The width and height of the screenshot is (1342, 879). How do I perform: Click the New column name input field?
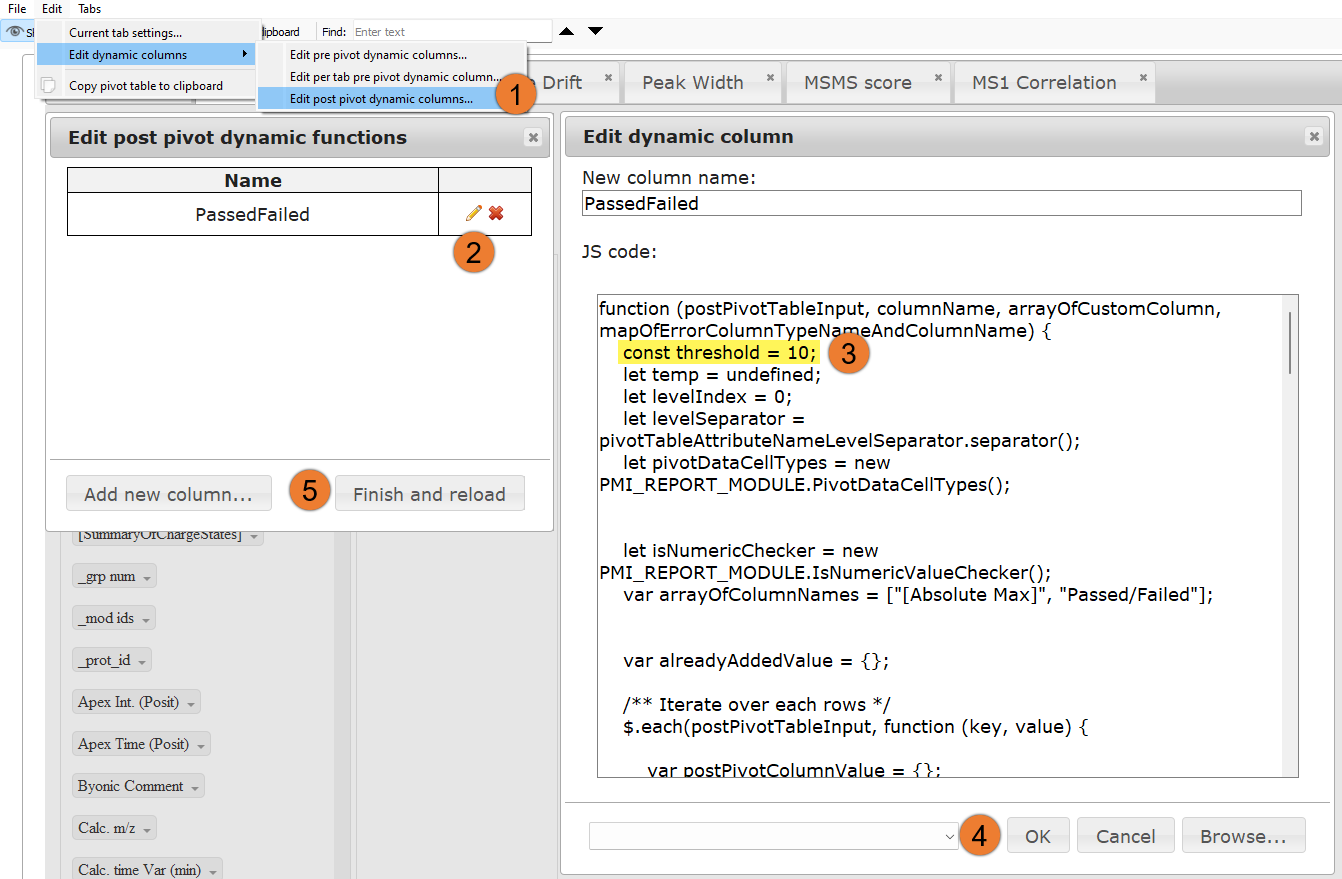click(941, 203)
